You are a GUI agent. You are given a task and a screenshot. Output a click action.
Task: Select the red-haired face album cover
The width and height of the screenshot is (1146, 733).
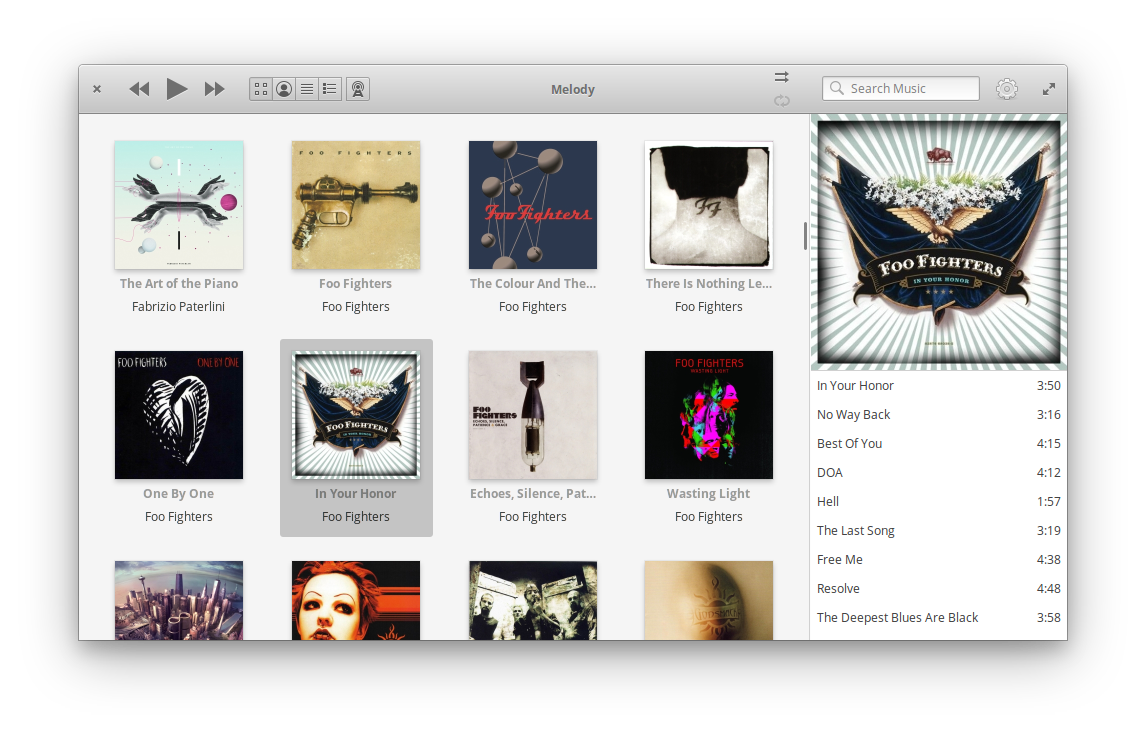click(x=356, y=601)
